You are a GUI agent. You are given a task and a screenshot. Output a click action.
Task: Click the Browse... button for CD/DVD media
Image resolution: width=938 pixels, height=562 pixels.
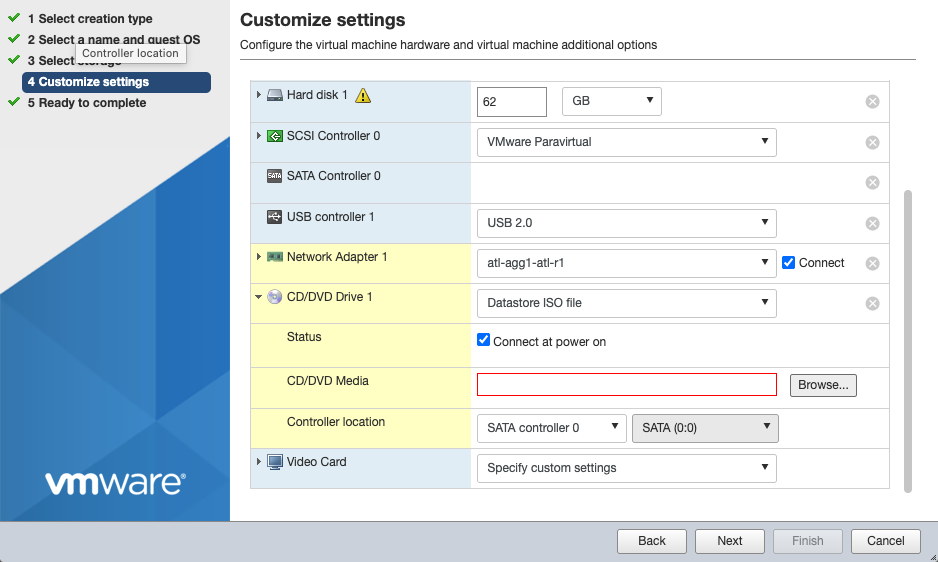pyautogui.click(x=823, y=385)
